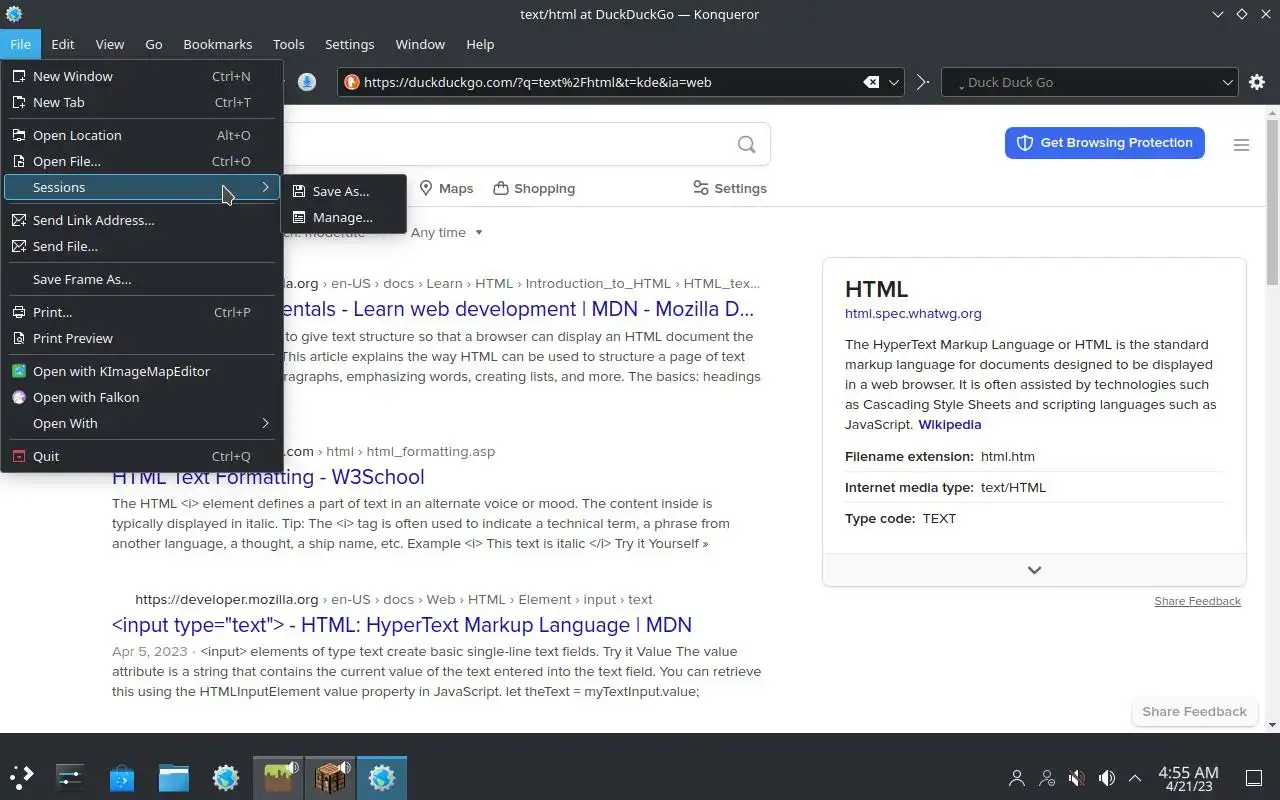
Task: Switch to the Maps tab
Action: point(446,188)
